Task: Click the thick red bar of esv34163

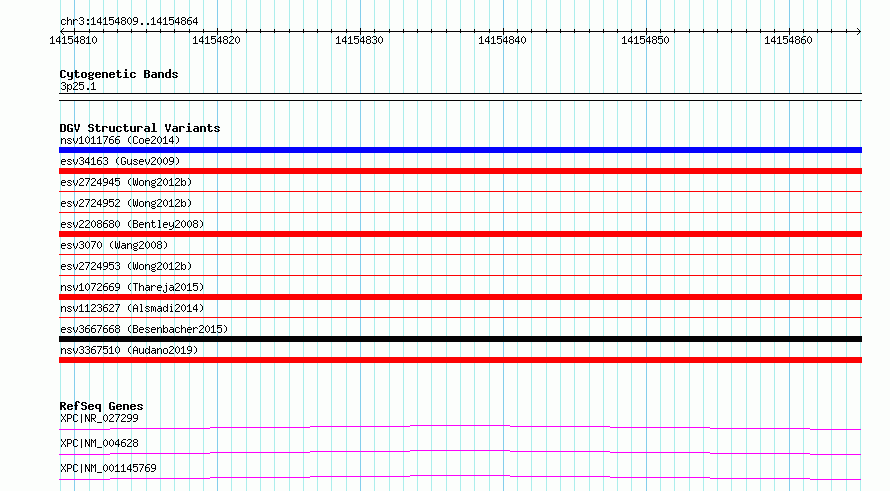Action: (x=460, y=171)
